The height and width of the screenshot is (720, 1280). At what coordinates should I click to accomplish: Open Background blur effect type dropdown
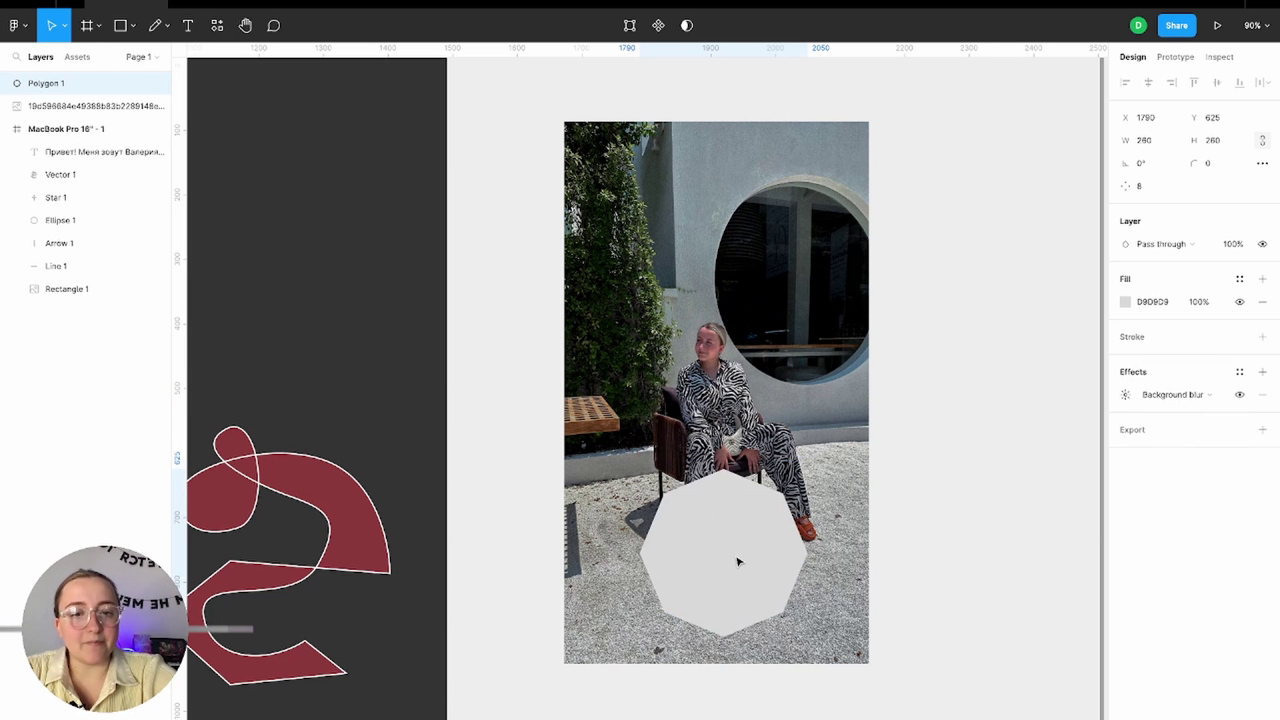[1176, 395]
